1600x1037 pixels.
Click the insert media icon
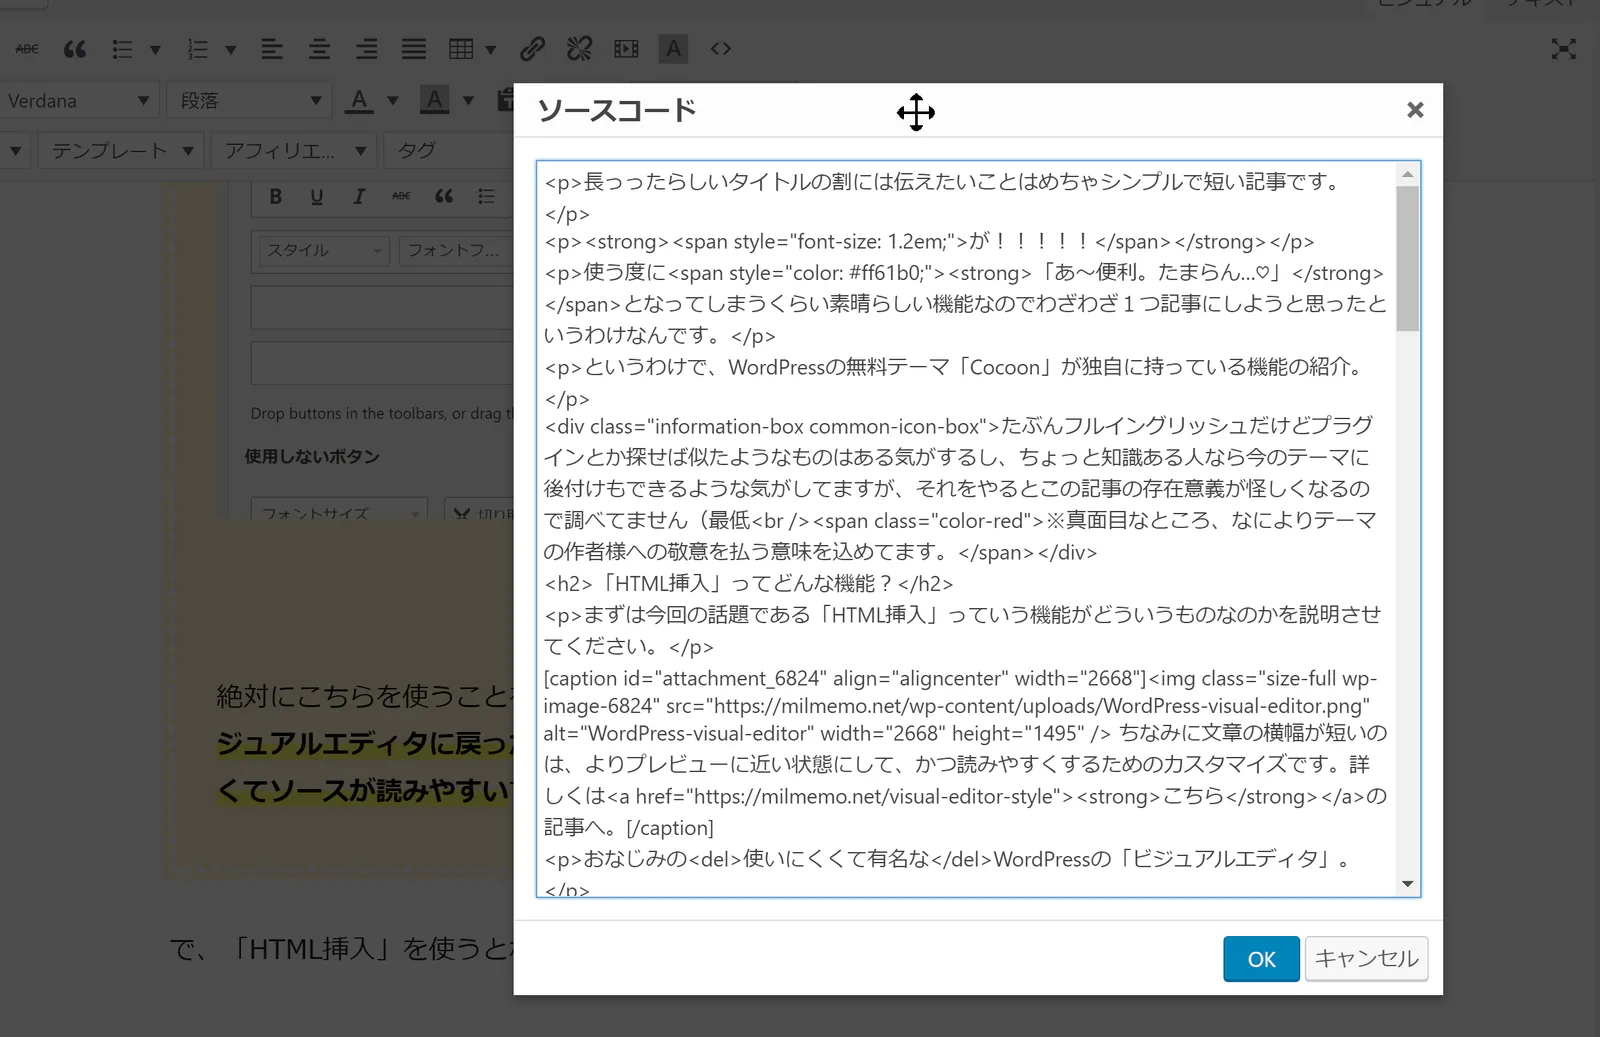point(626,48)
